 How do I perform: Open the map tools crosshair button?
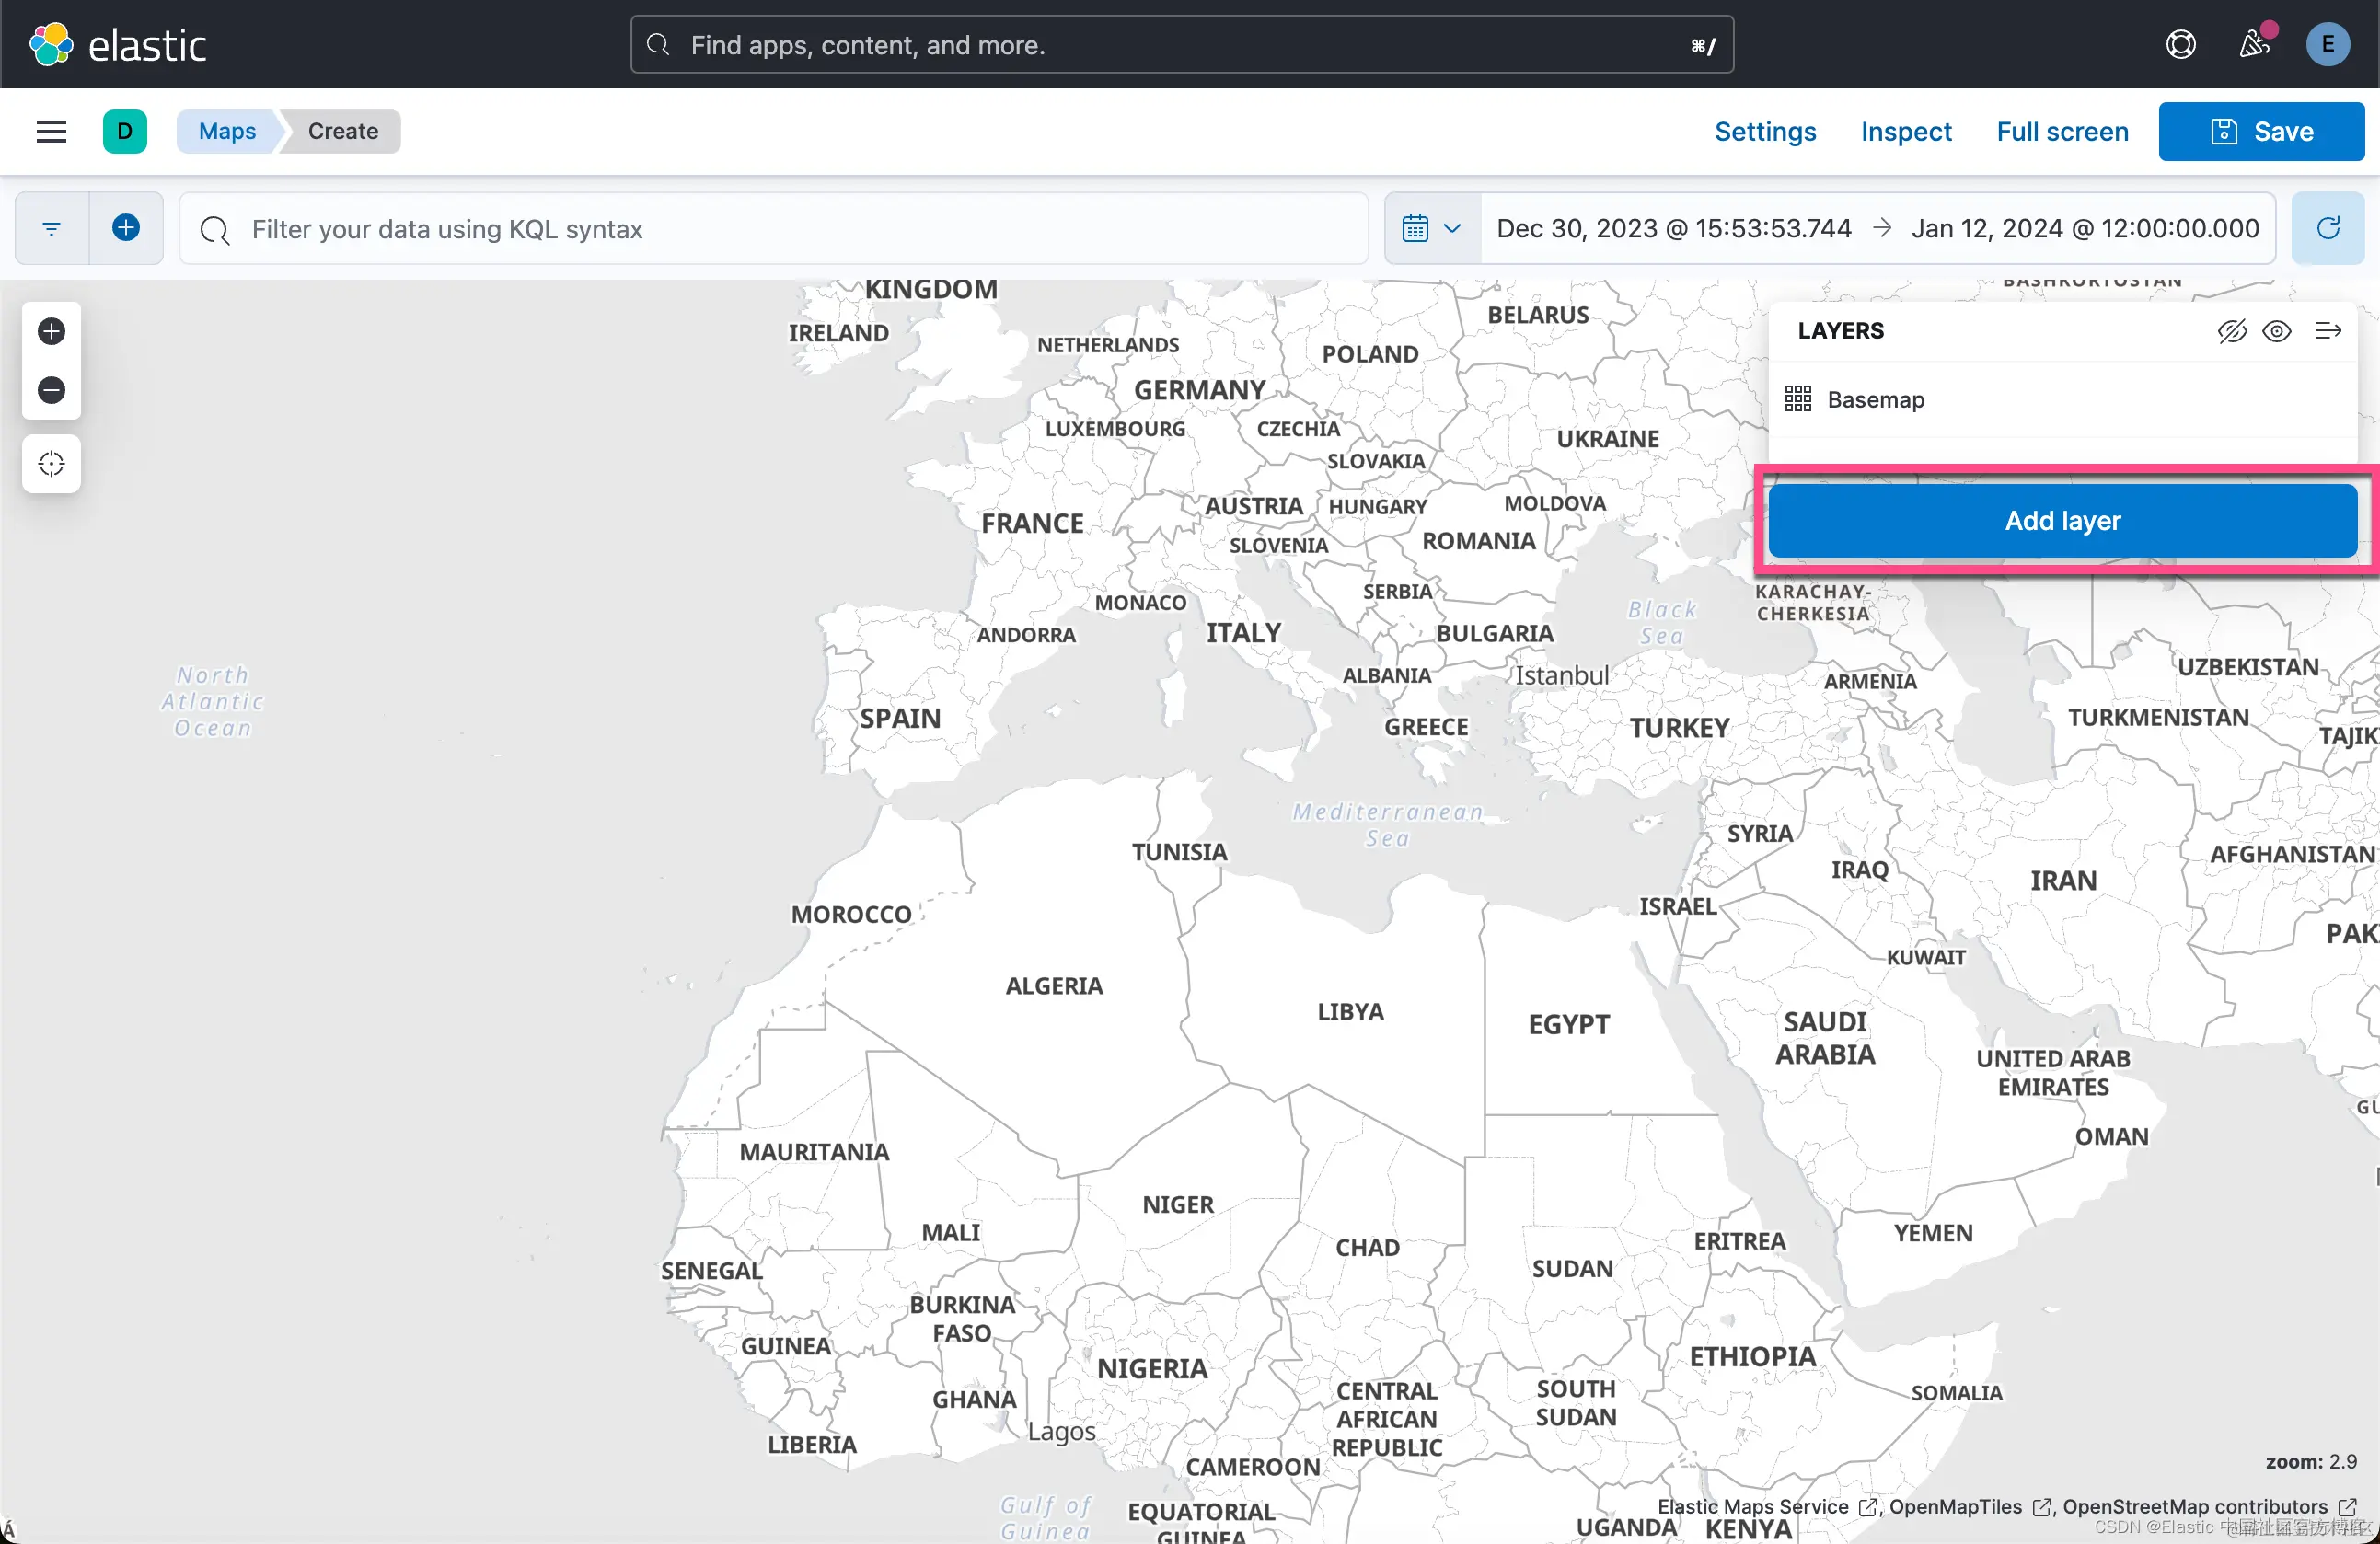pyautogui.click(x=51, y=464)
